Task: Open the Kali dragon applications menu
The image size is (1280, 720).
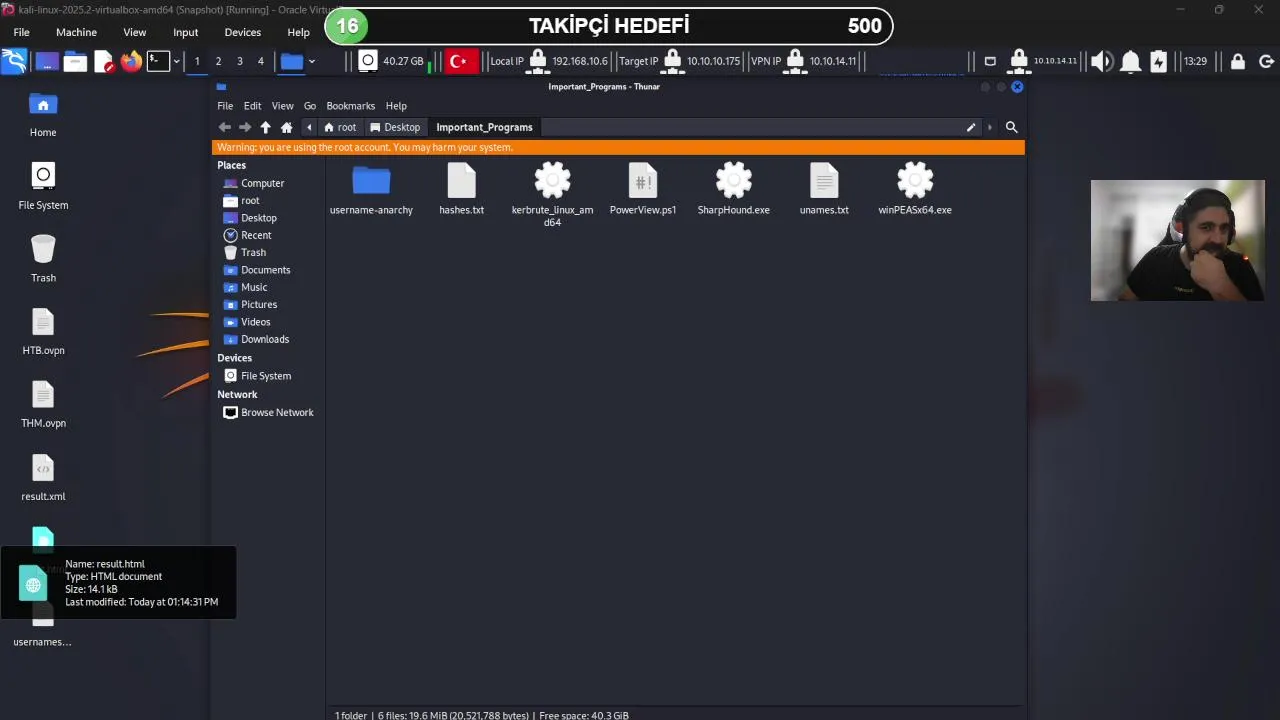Action: click(14, 61)
